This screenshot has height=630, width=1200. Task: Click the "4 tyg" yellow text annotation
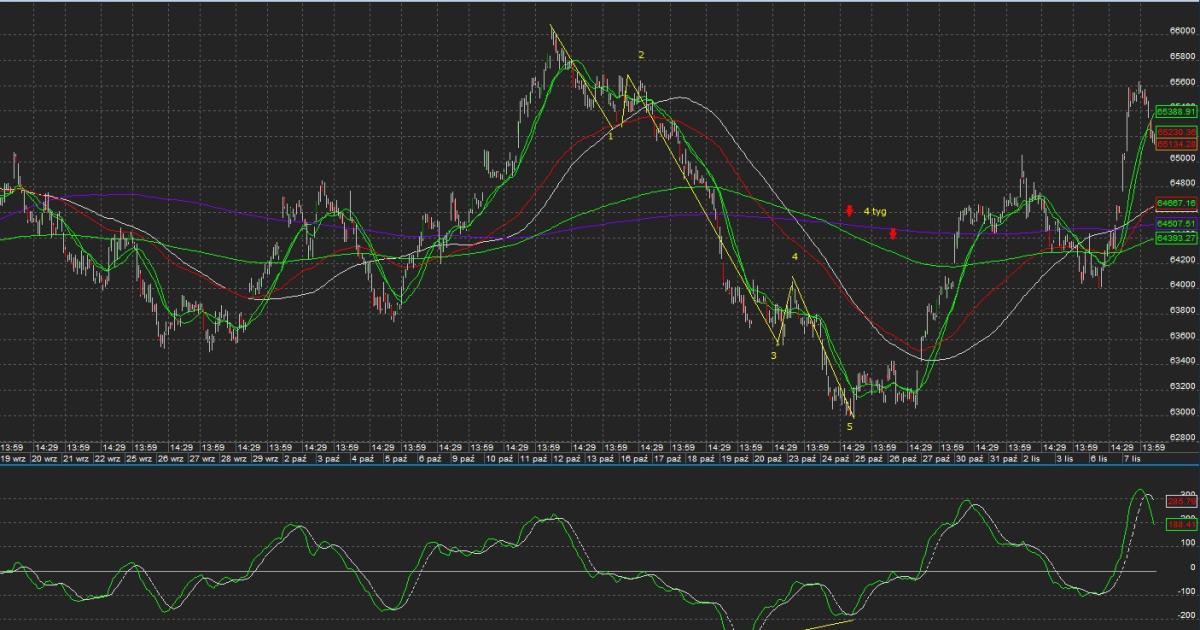click(x=875, y=211)
